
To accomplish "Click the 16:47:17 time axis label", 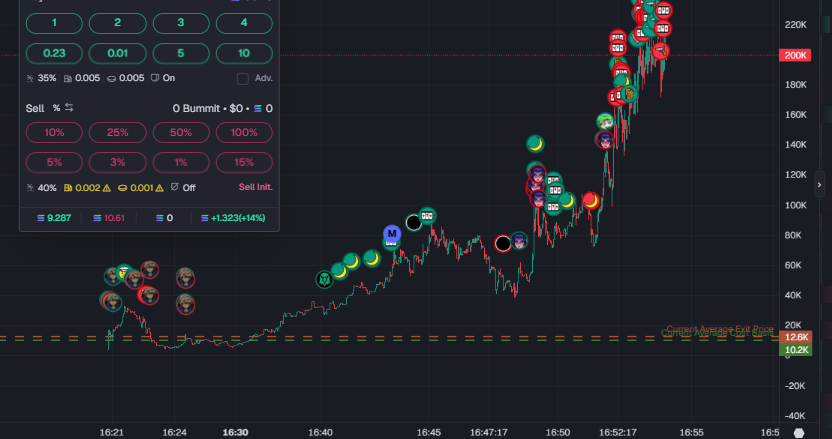I will coord(489,433).
